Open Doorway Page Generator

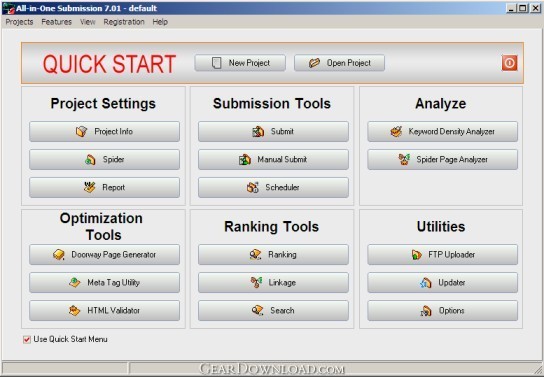coord(104,255)
